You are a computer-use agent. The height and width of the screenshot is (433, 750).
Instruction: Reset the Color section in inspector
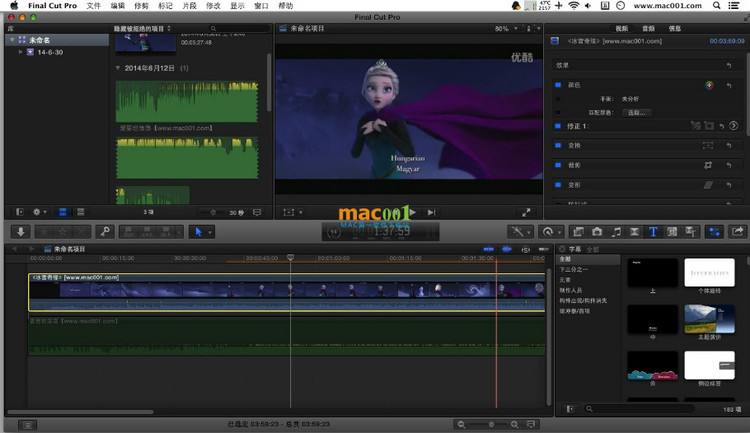click(x=728, y=85)
